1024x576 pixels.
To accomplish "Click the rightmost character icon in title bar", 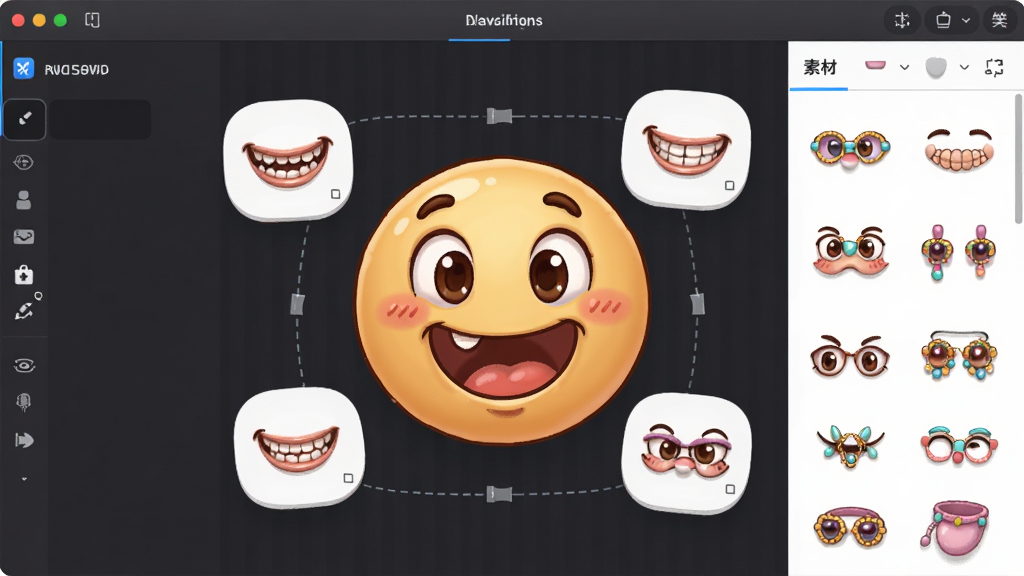I will [999, 20].
